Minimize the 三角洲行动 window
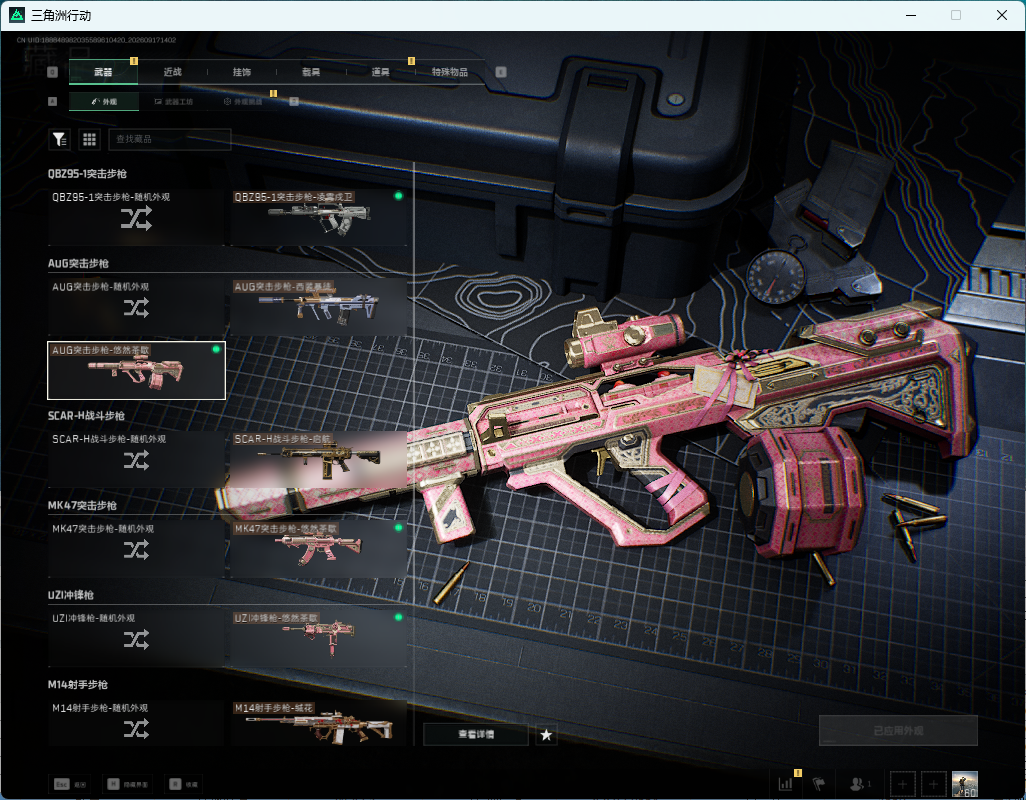 911,15
